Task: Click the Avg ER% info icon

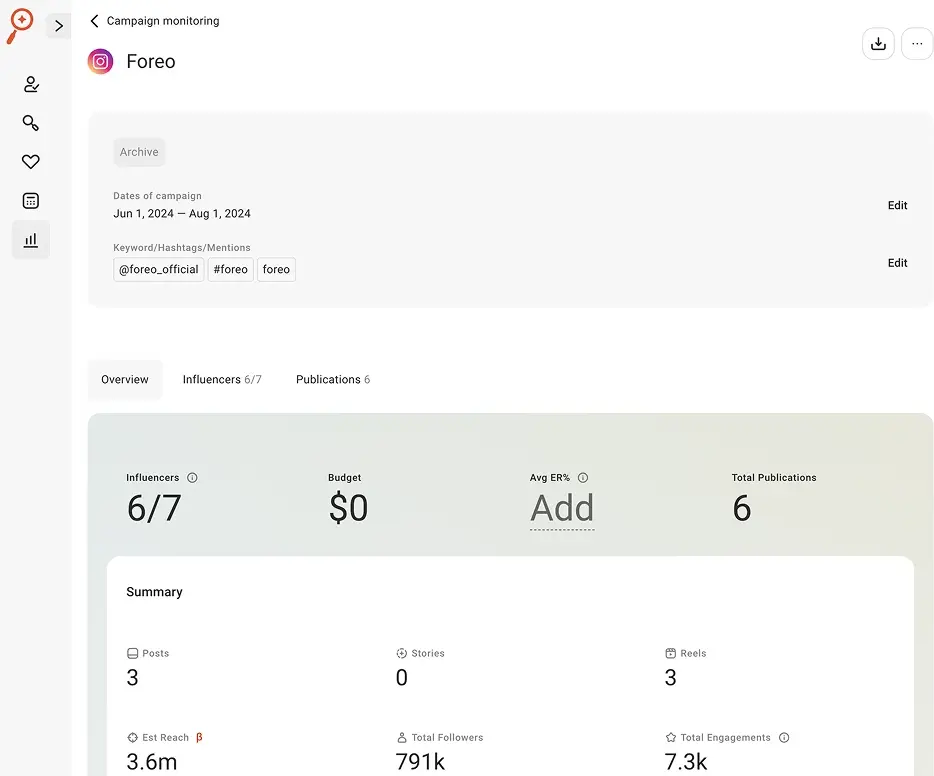Action: click(582, 477)
